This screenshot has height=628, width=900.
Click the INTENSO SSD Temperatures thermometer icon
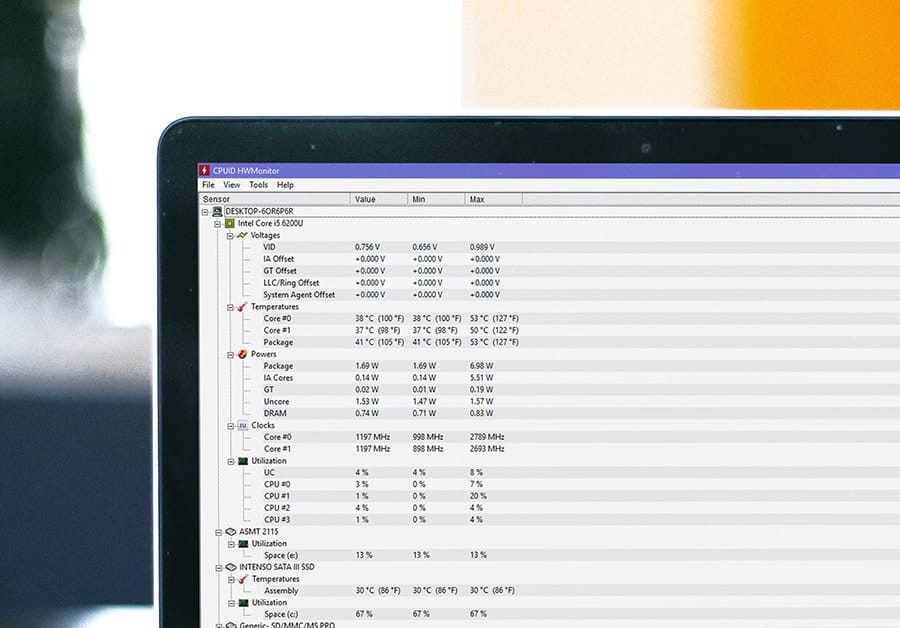coord(243,579)
